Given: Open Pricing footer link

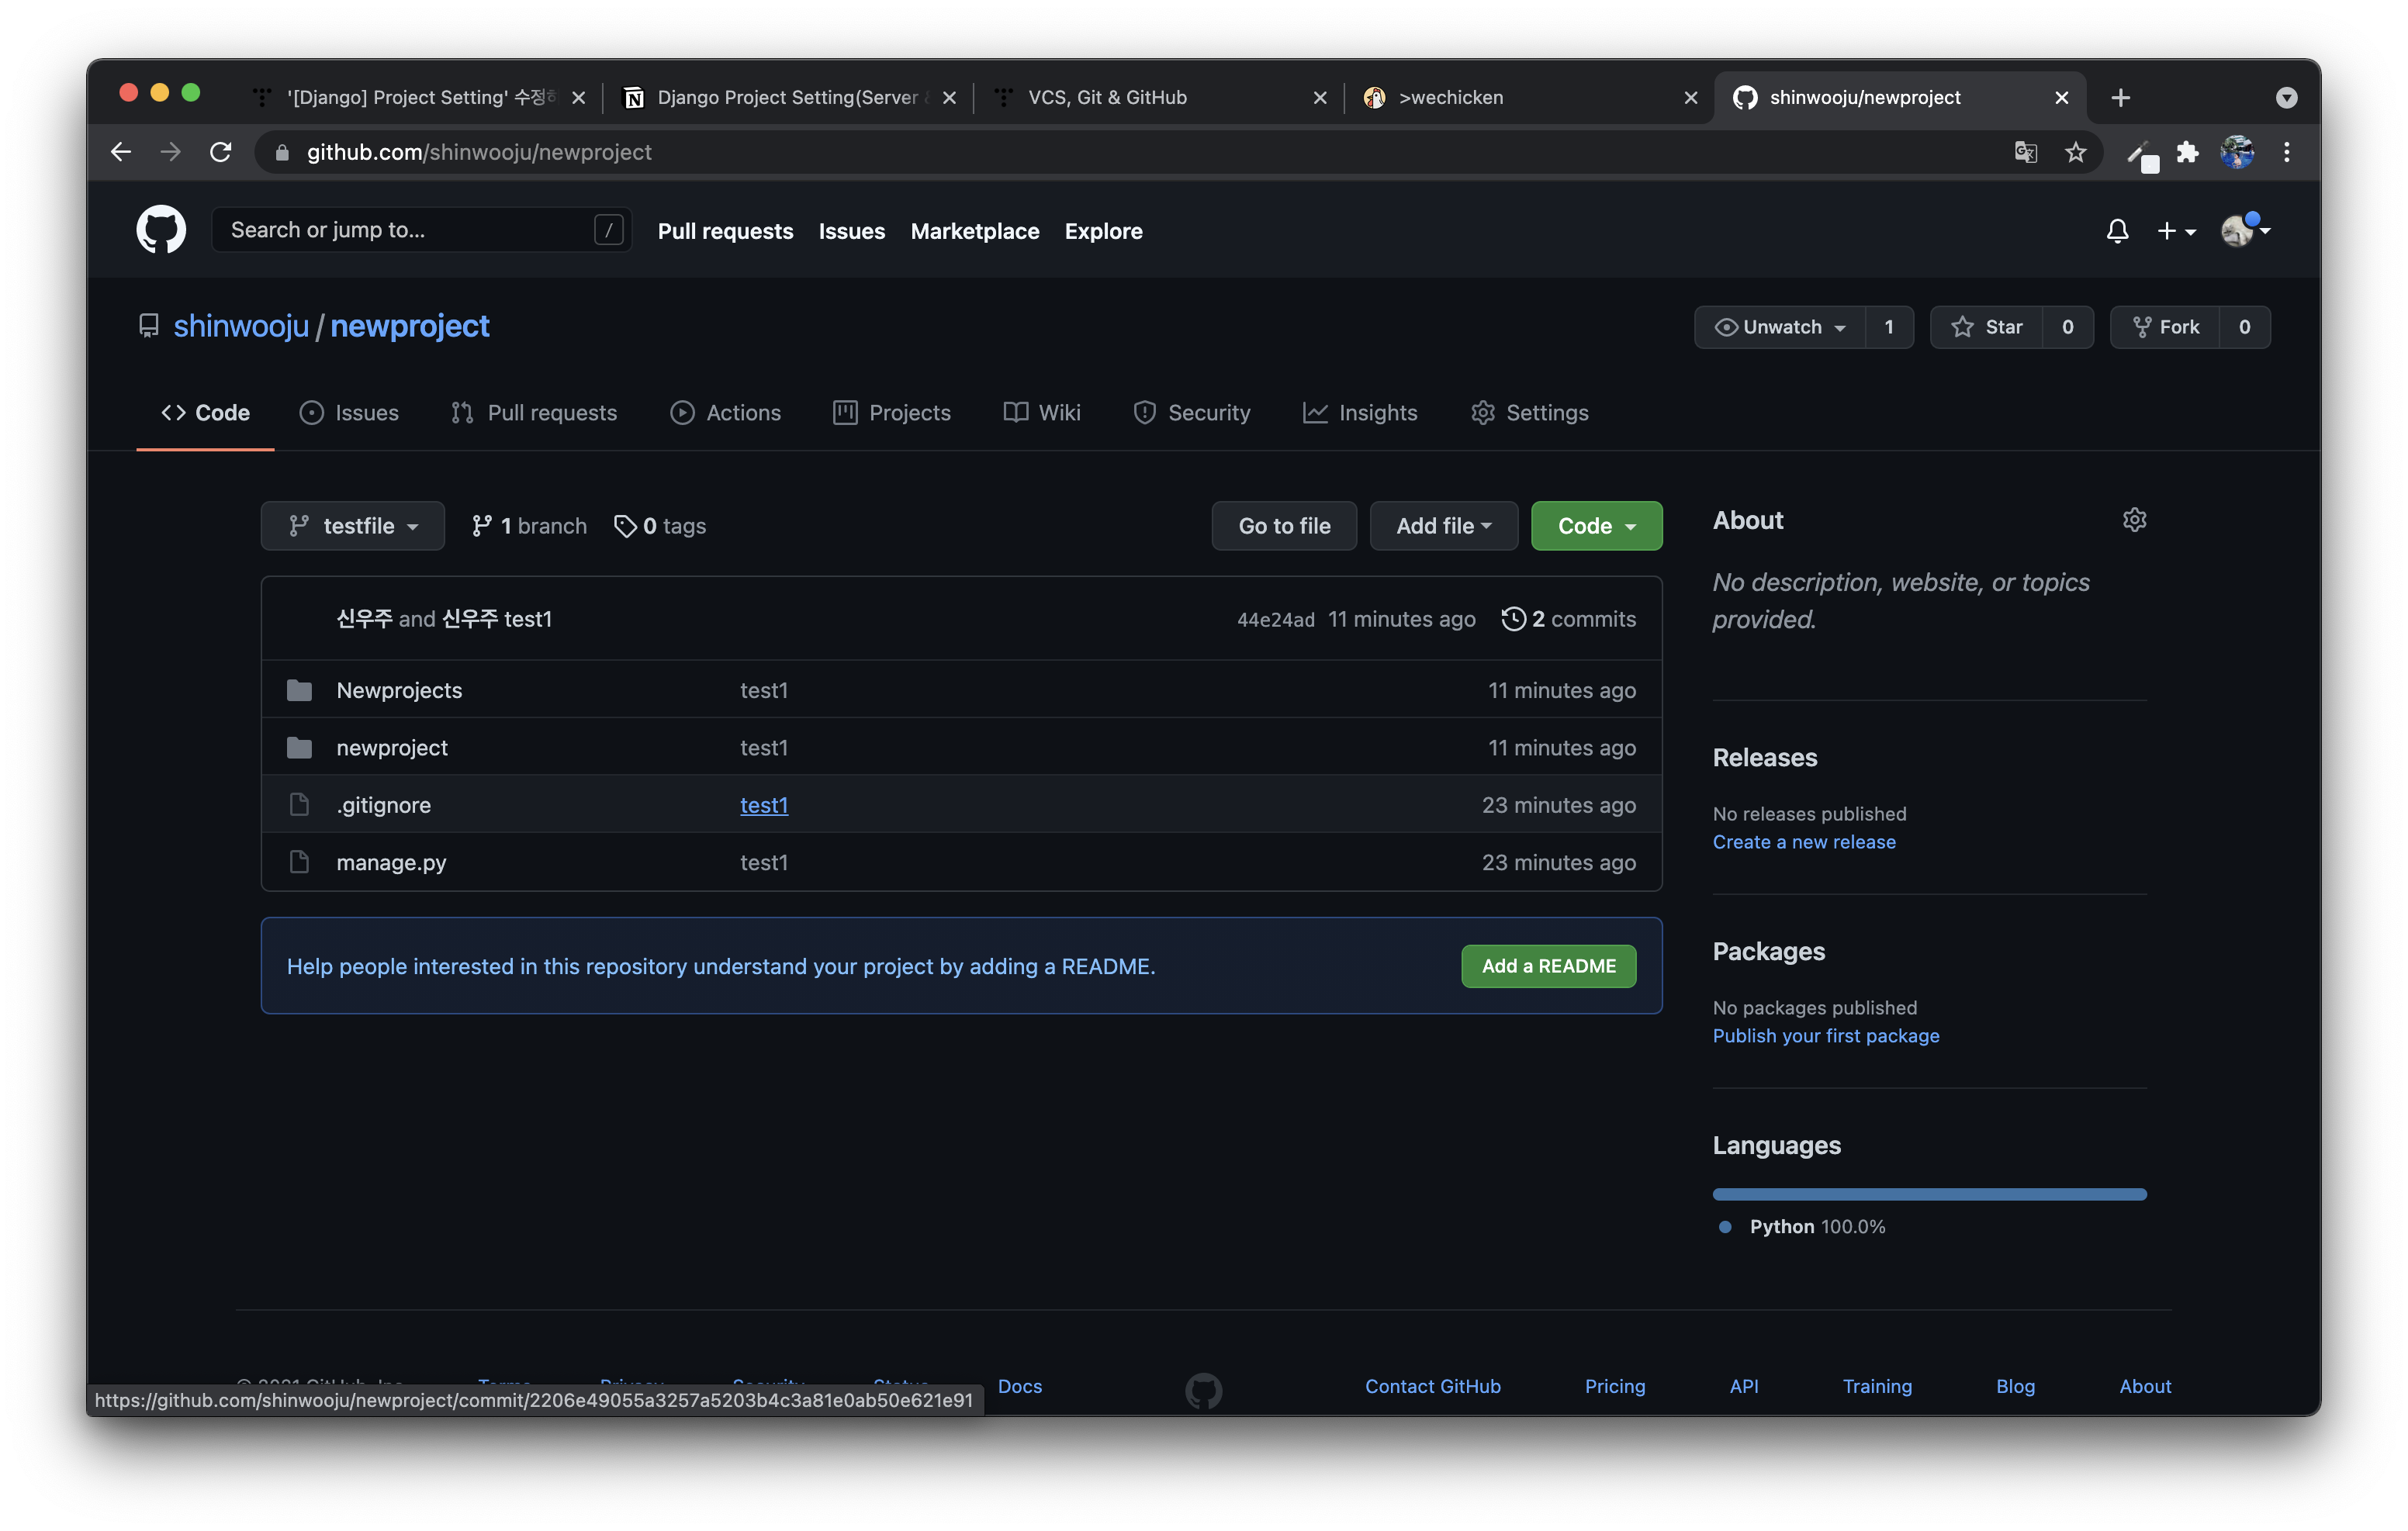Looking at the screenshot, I should tap(1614, 1386).
